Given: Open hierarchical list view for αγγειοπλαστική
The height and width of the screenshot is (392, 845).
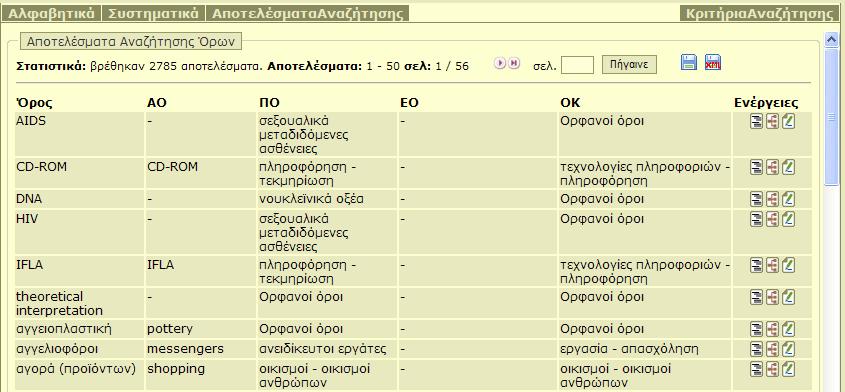Looking at the screenshot, I should pos(757,329).
